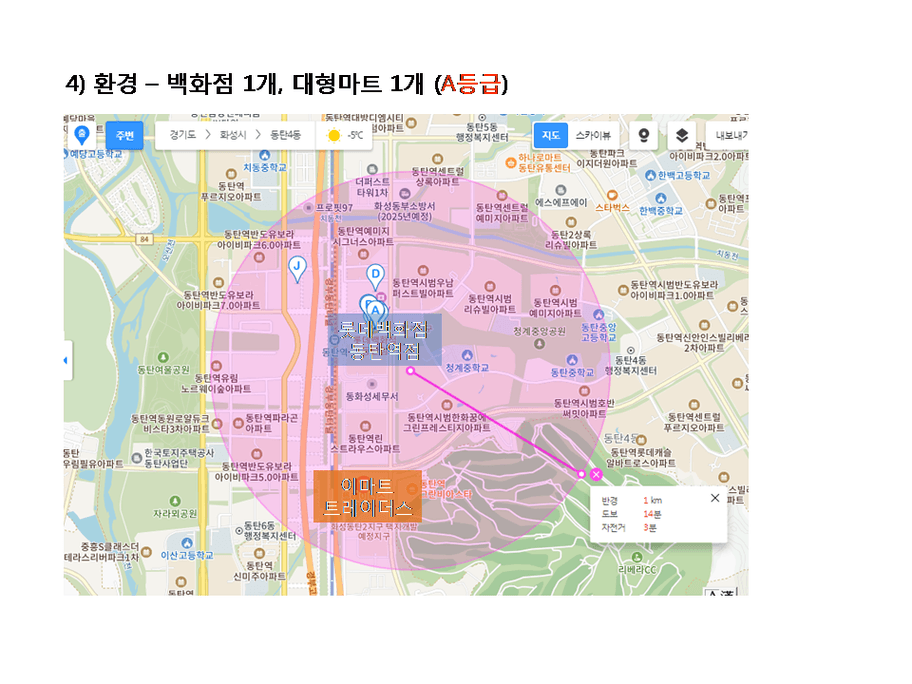Screen dimensions: 912x684
Task: Click the 한국토지주택공사 동탄사업단 icon
Action: [x=137, y=458]
